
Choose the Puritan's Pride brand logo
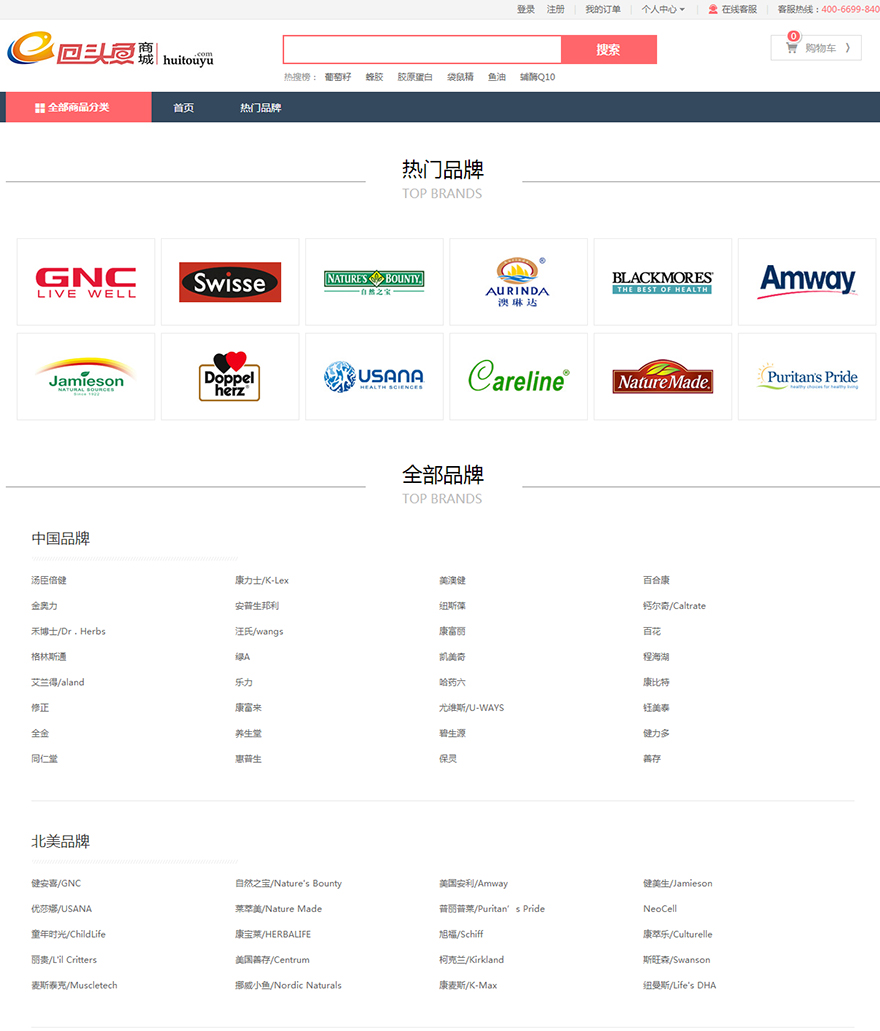807,377
